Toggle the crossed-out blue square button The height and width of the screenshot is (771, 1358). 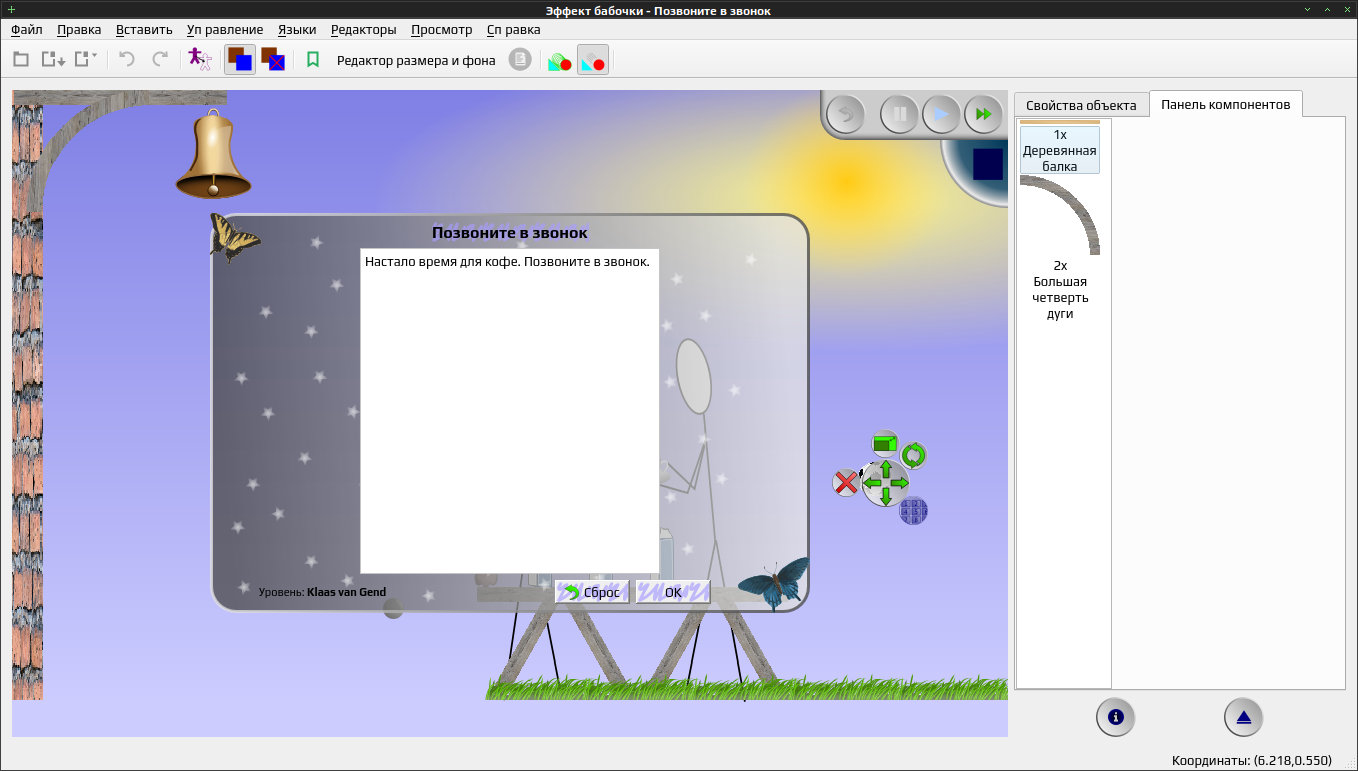(x=273, y=60)
